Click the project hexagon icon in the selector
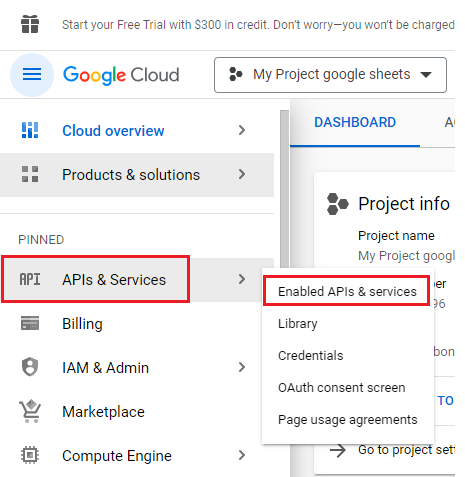Screen dimensions: 465x477 (236, 74)
